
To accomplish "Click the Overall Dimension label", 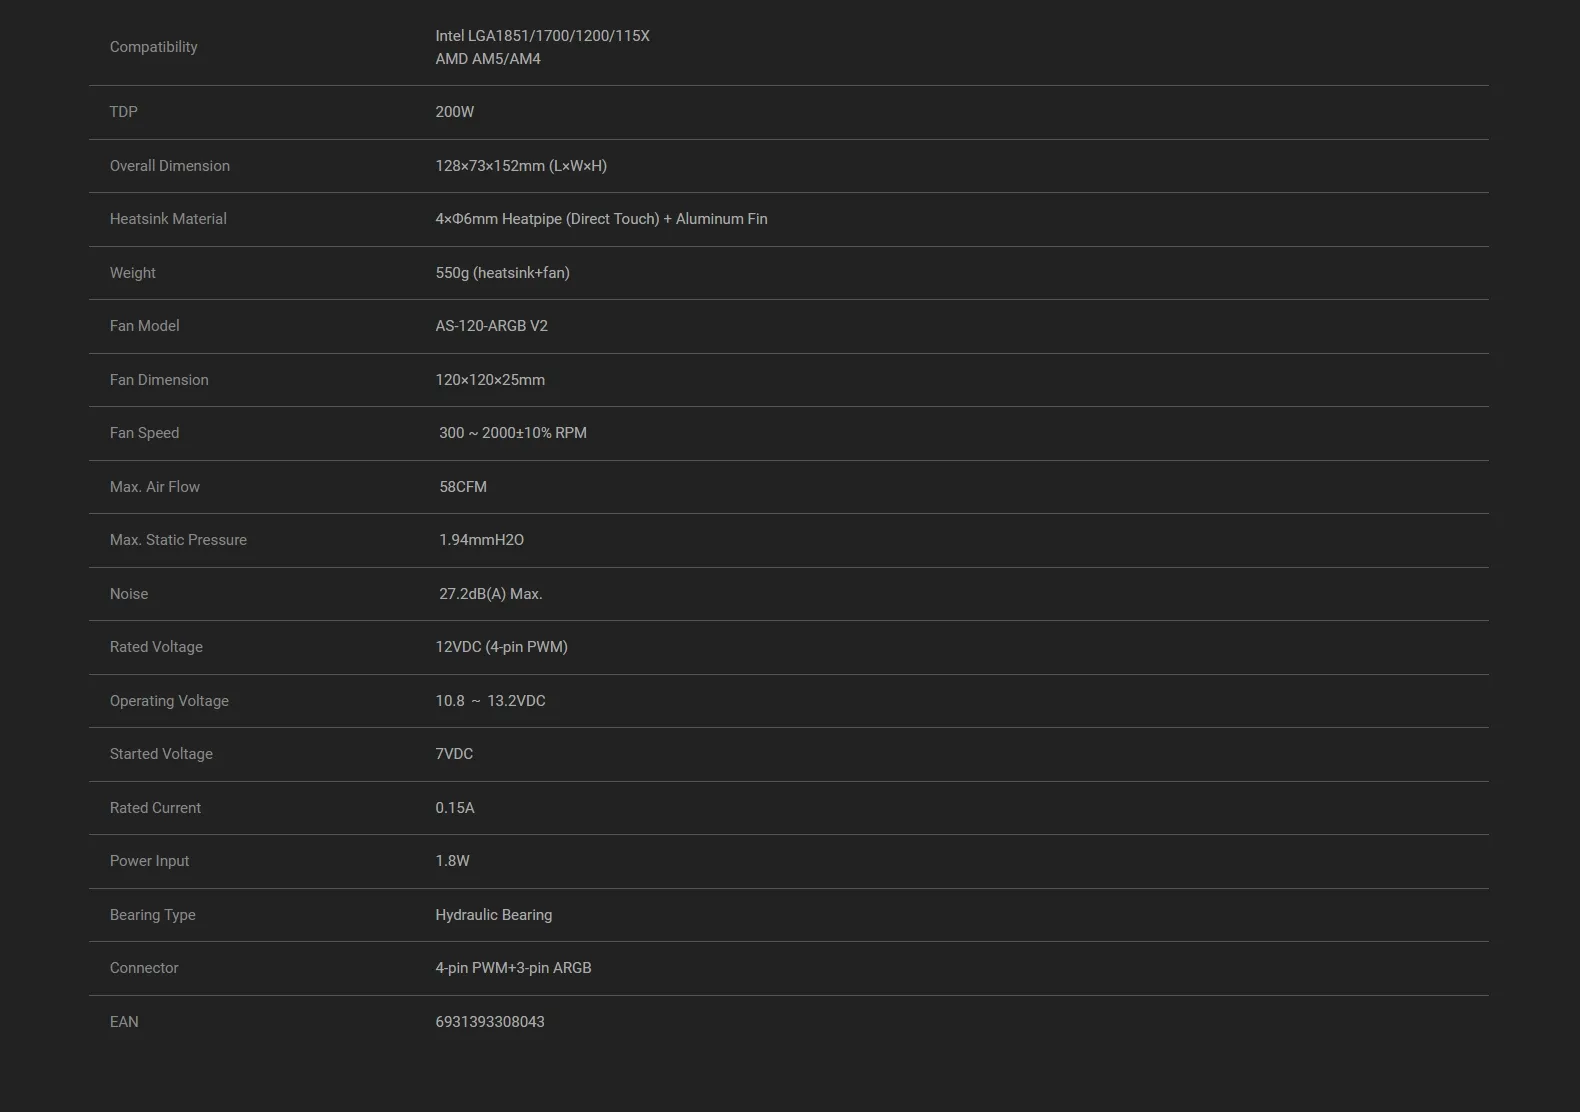I will coord(170,166).
